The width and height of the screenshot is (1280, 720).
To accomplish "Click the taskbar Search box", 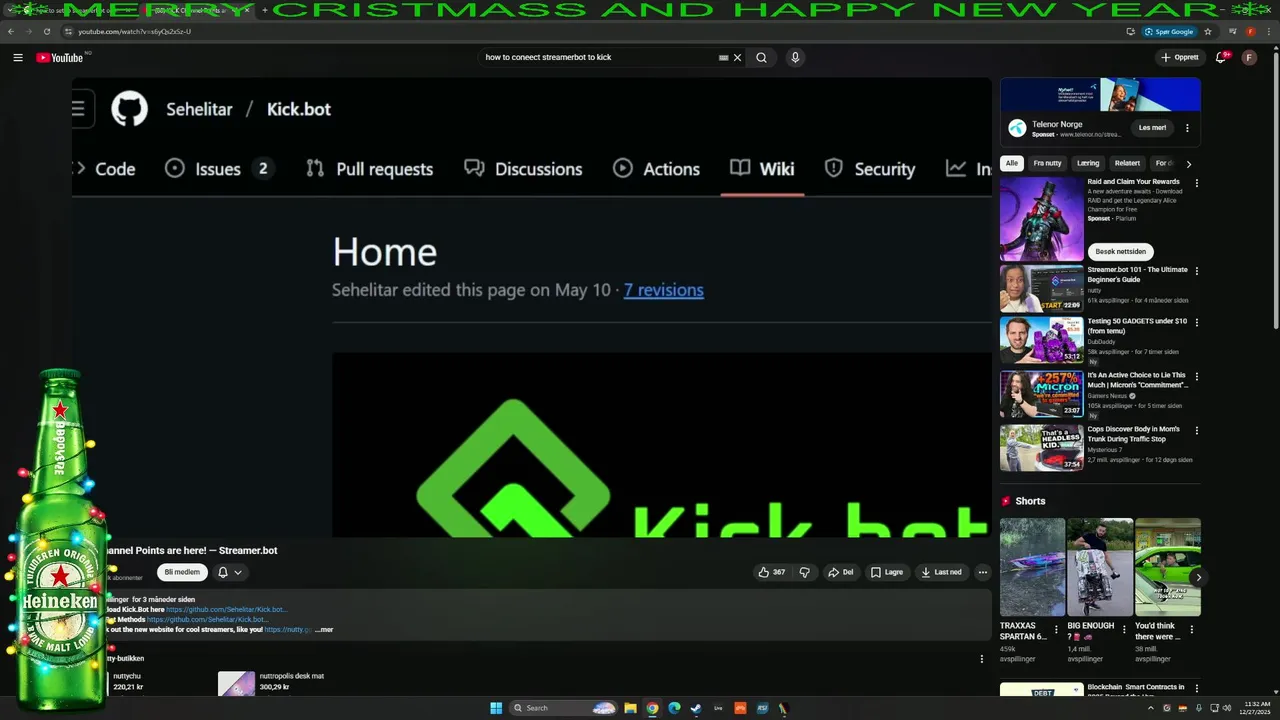I will click(x=563, y=708).
